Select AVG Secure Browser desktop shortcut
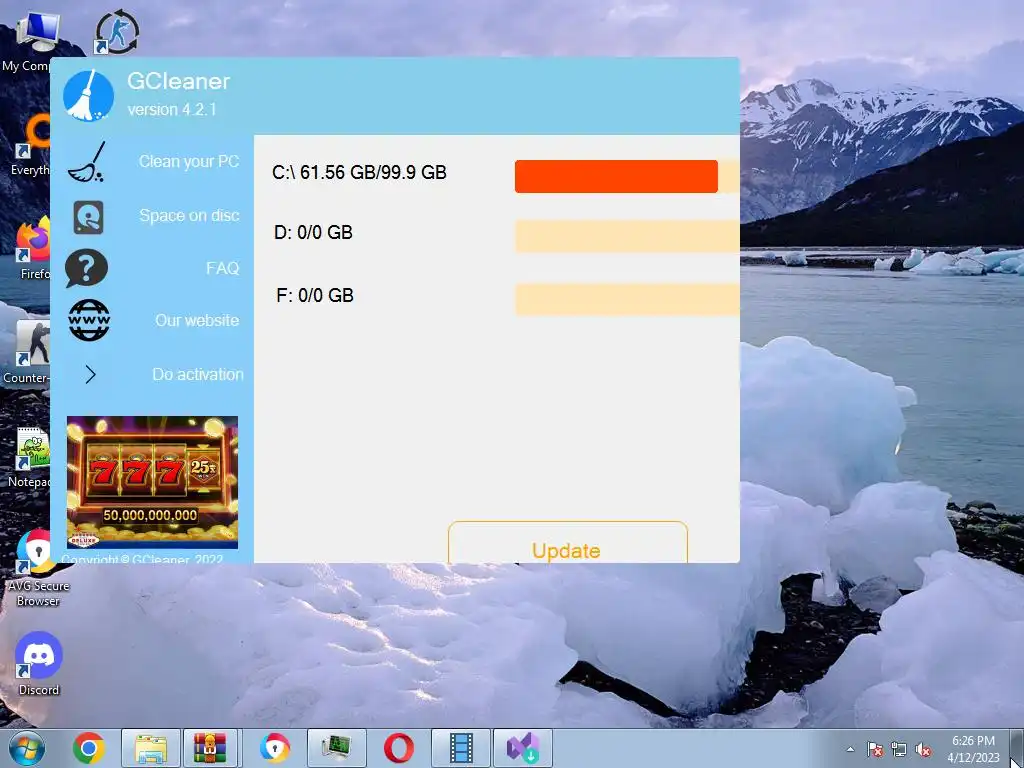1024x768 pixels. (x=38, y=568)
